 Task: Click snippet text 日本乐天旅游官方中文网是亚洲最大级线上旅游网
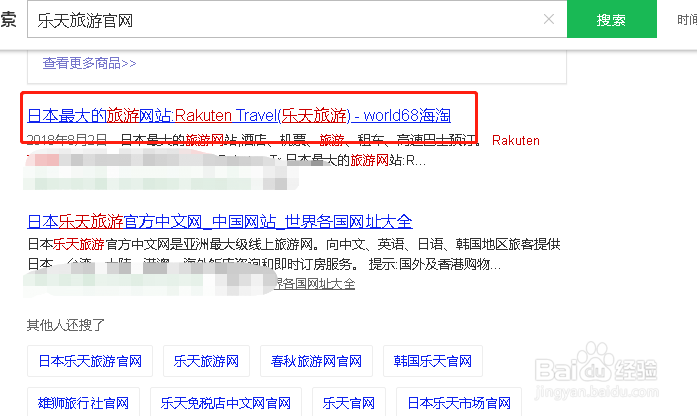tap(172, 244)
